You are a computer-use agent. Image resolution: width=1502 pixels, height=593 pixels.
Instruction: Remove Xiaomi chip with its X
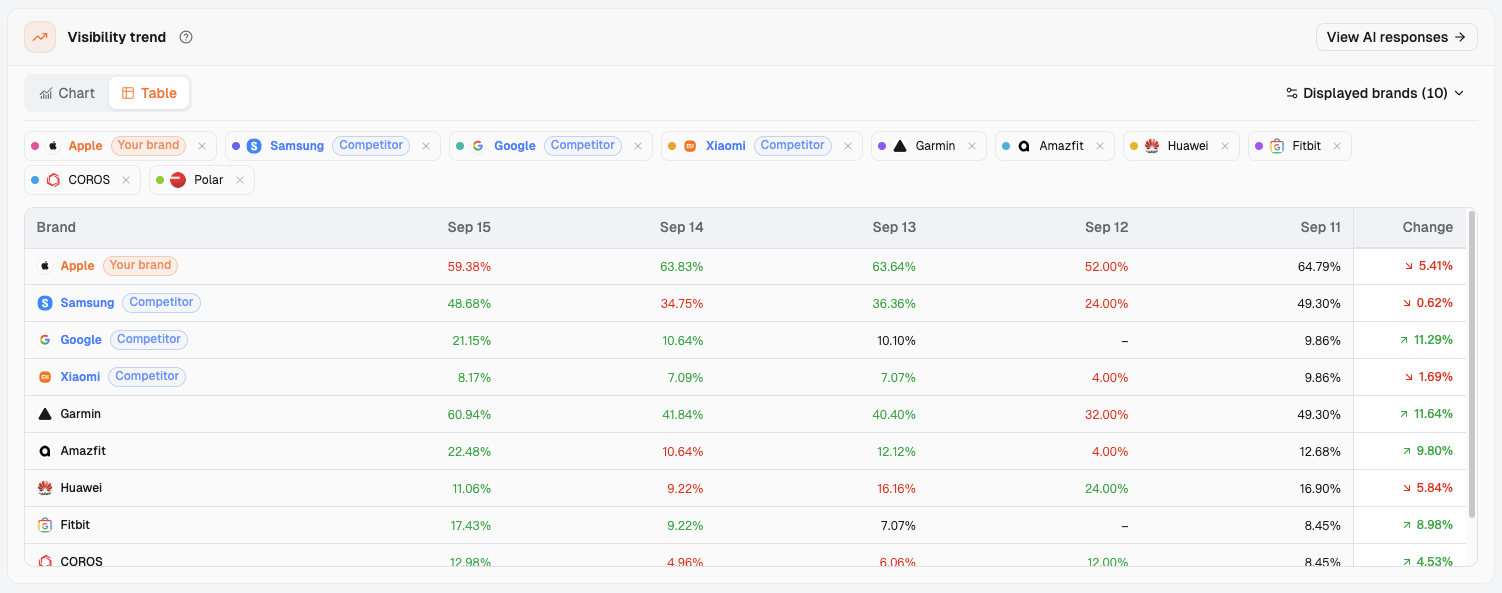(848, 146)
